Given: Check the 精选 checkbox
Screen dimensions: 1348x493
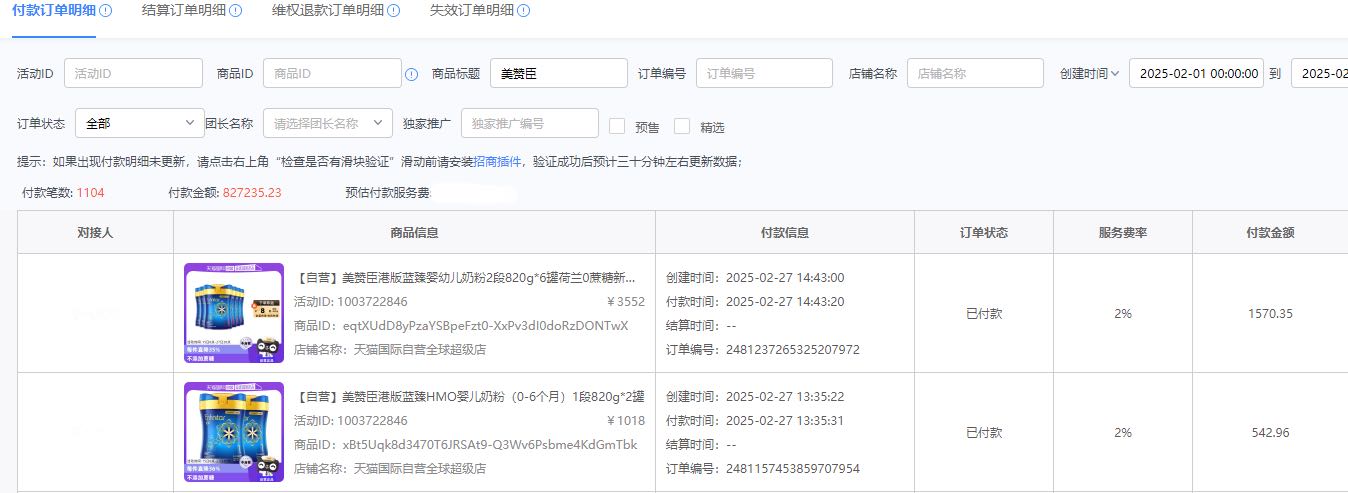Looking at the screenshot, I should 682,126.
